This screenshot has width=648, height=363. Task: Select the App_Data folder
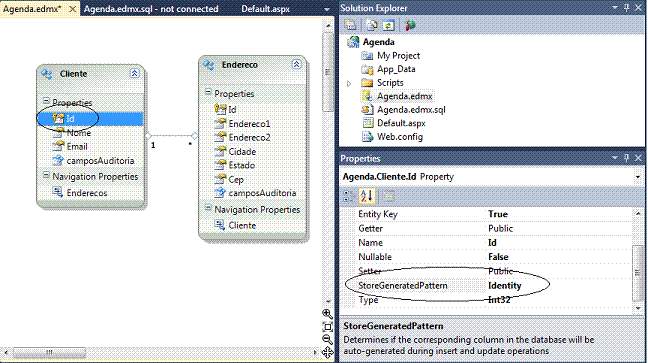tap(396, 69)
